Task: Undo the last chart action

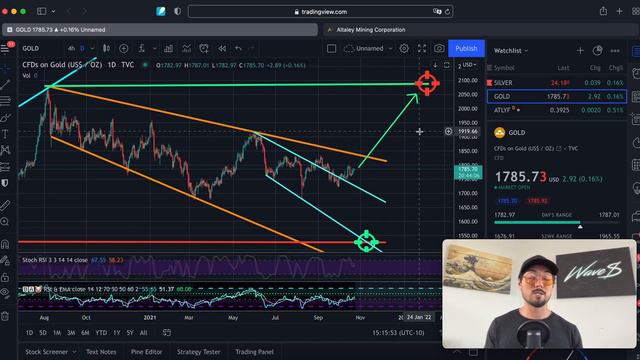Action: pyautogui.click(x=238, y=49)
